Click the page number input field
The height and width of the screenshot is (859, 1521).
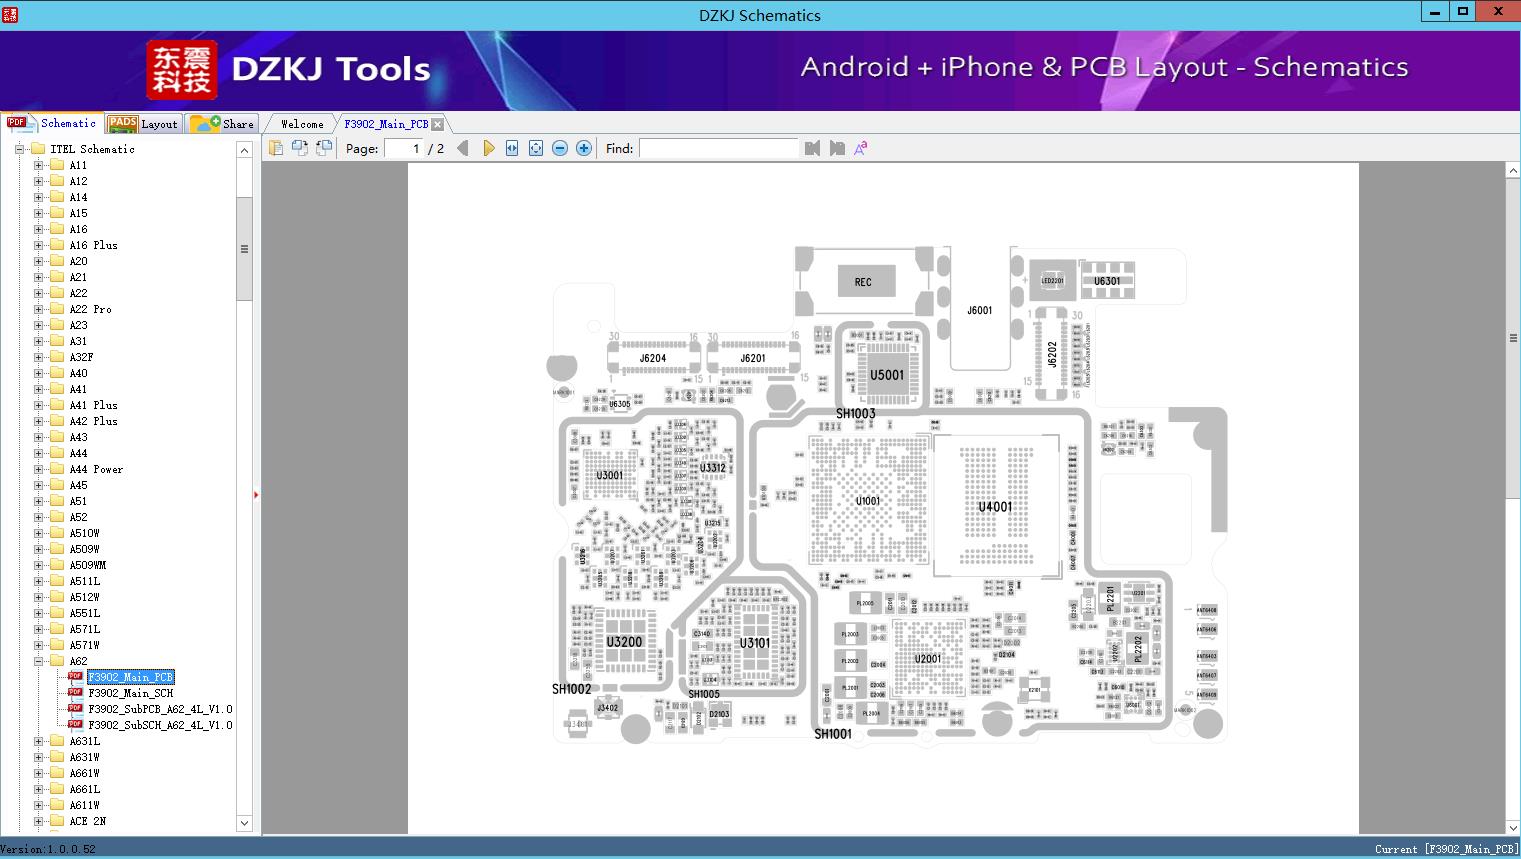403,148
